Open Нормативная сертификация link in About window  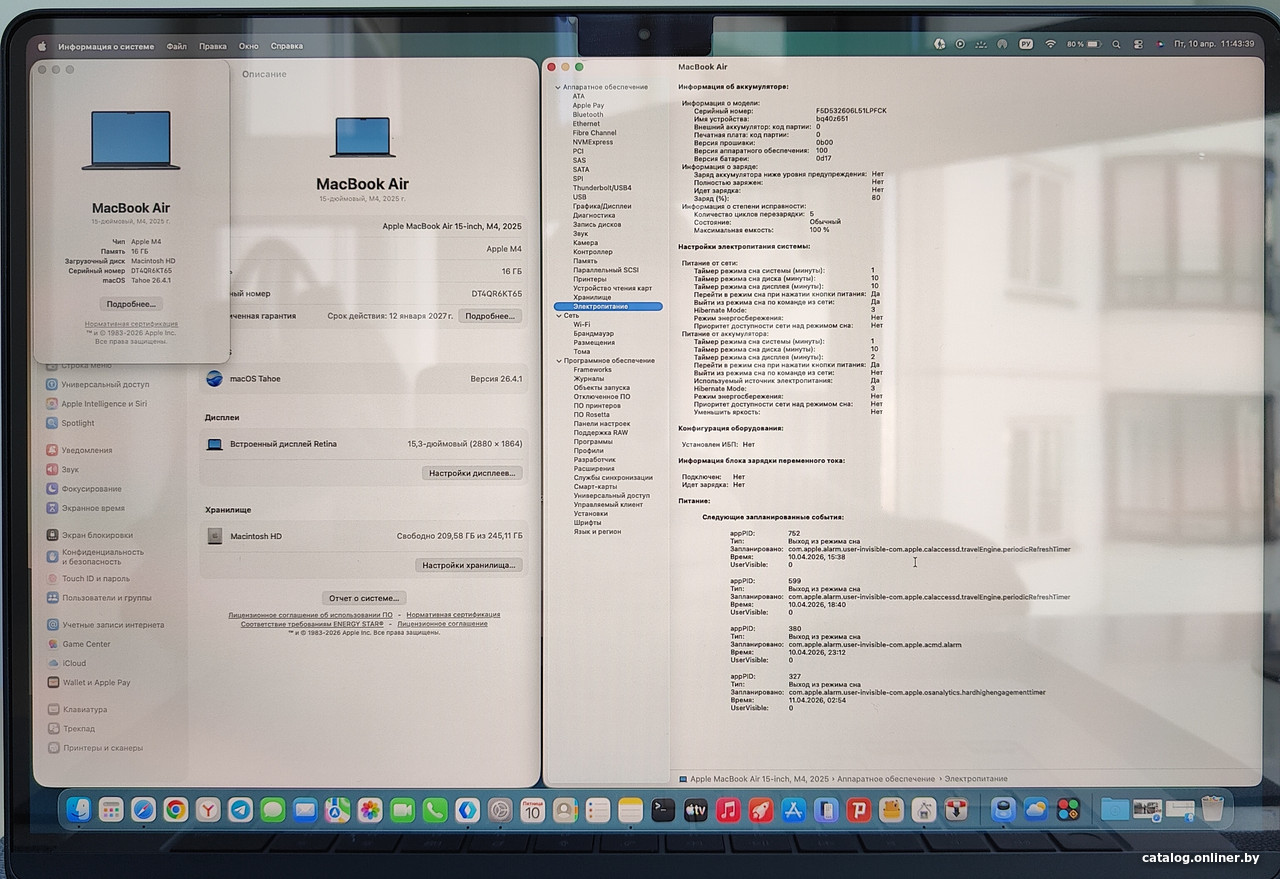pos(131,324)
